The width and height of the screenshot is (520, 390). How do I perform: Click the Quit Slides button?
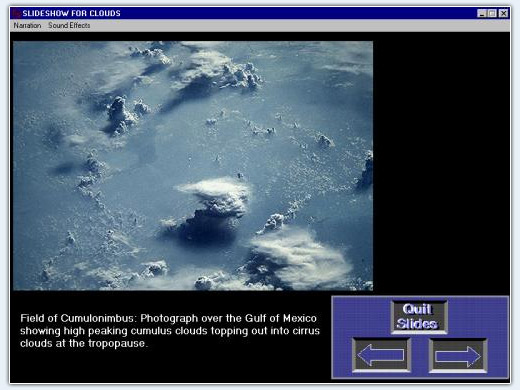point(419,316)
